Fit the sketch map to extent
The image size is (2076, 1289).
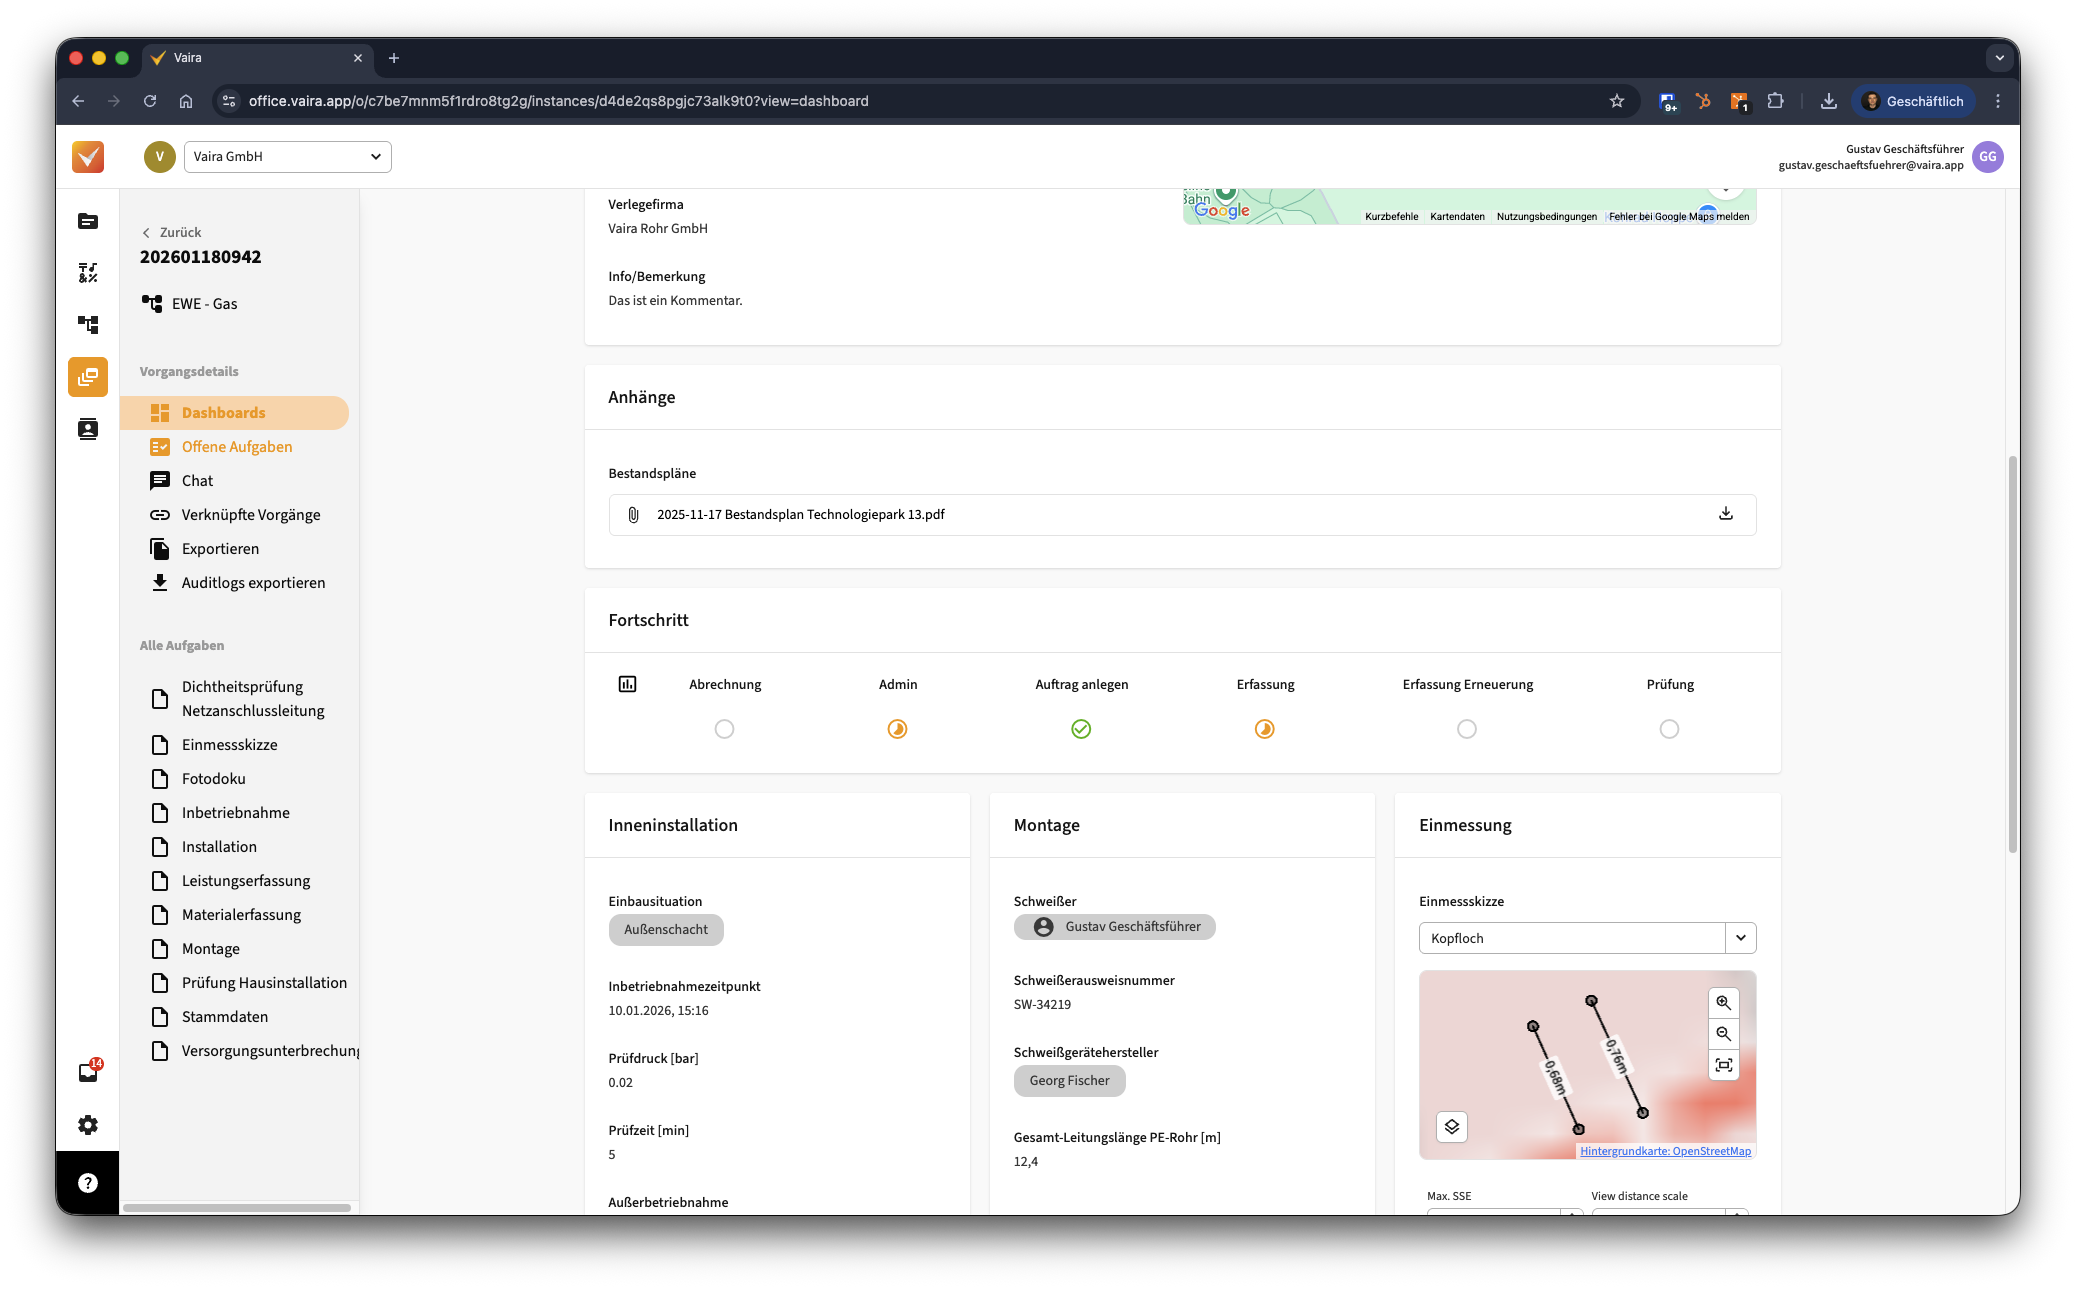click(1723, 1065)
